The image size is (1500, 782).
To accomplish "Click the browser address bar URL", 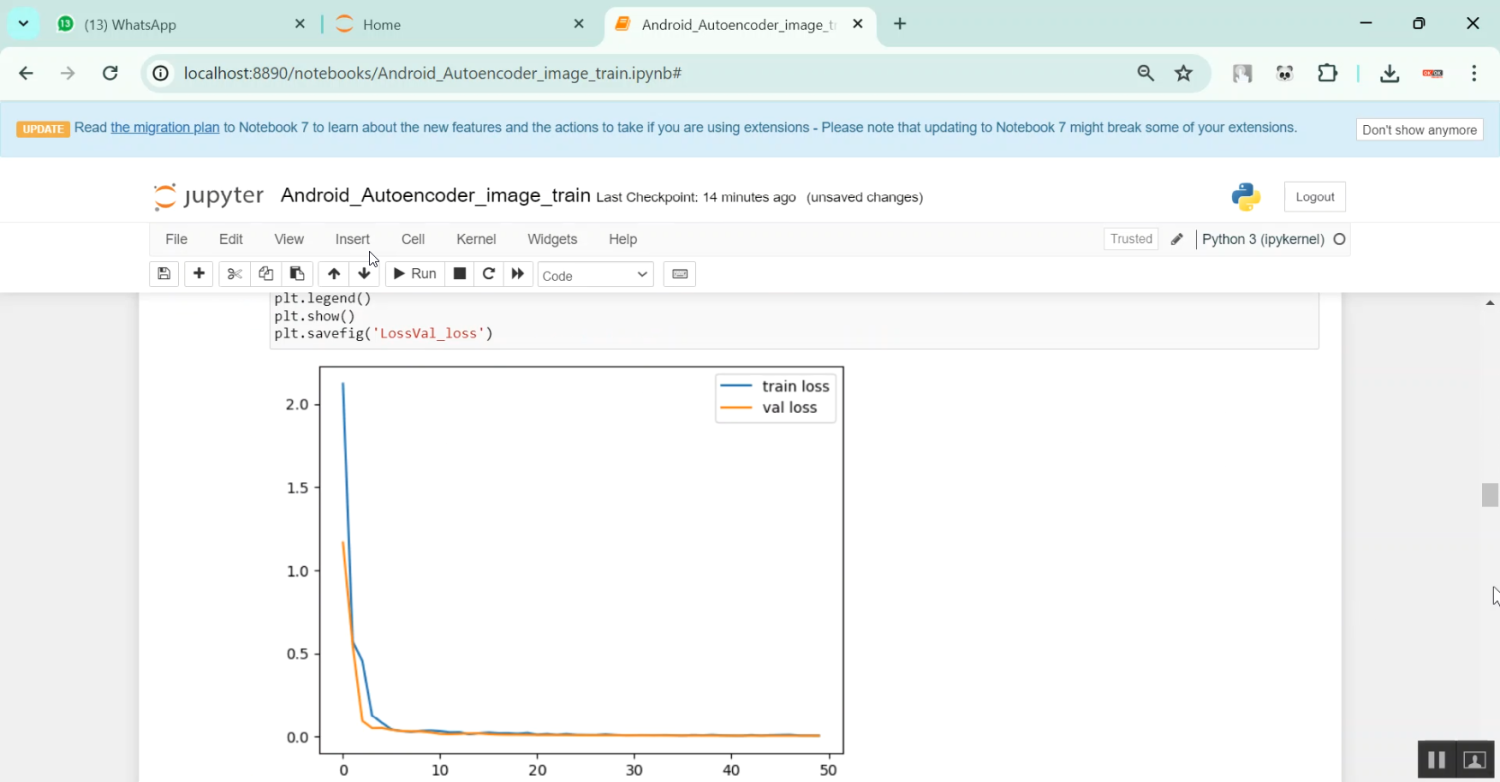I will pyautogui.click(x=432, y=73).
